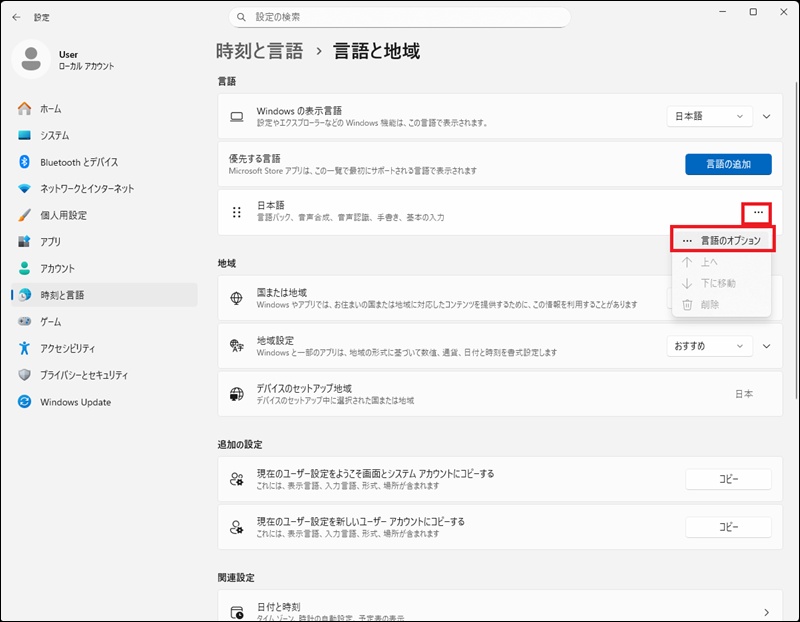Click the back arrow in the title bar

(x=16, y=17)
